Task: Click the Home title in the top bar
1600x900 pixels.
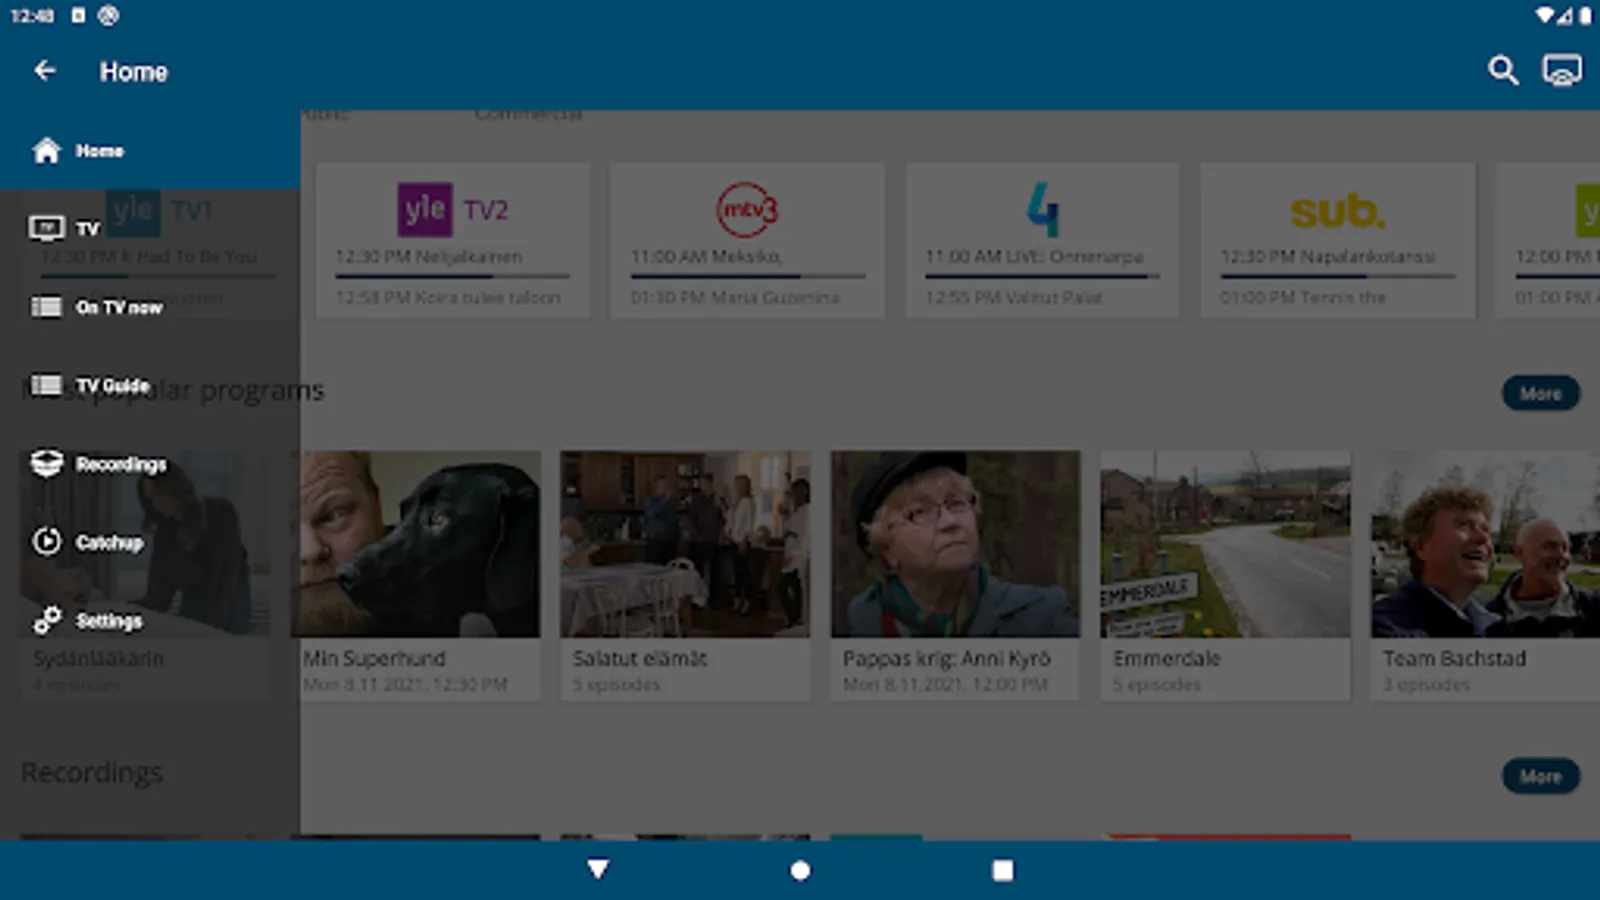Action: [x=134, y=71]
